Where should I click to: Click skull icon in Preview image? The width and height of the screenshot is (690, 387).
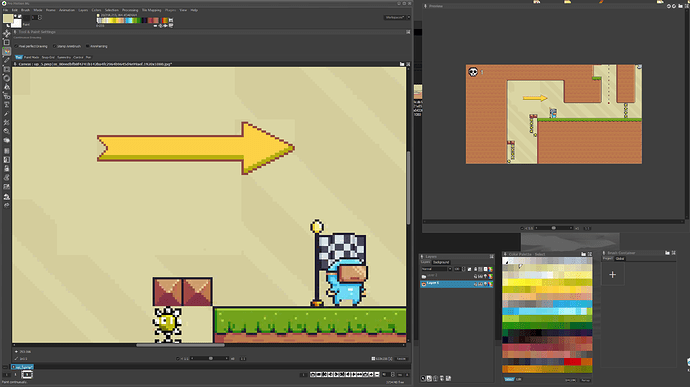[473, 72]
